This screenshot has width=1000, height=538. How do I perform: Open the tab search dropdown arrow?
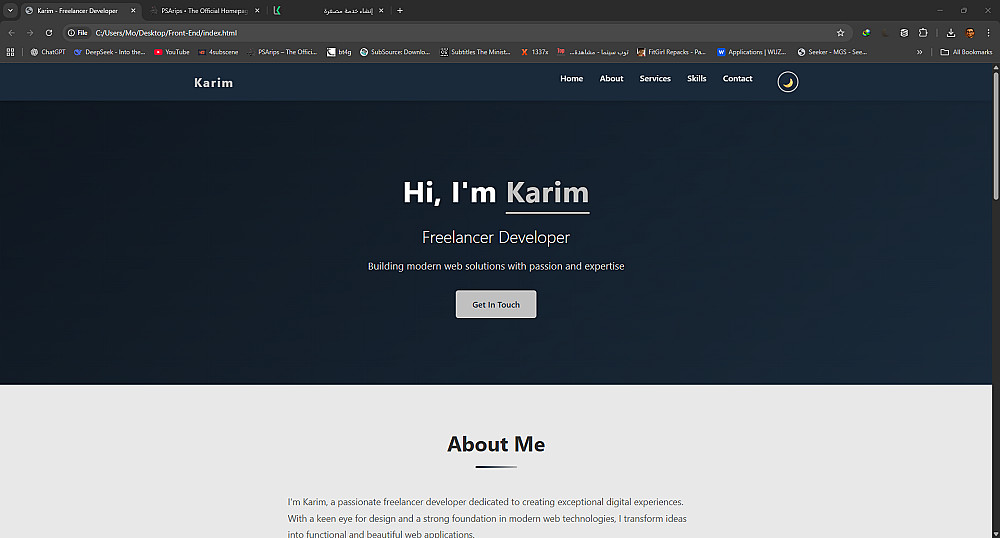(10, 10)
